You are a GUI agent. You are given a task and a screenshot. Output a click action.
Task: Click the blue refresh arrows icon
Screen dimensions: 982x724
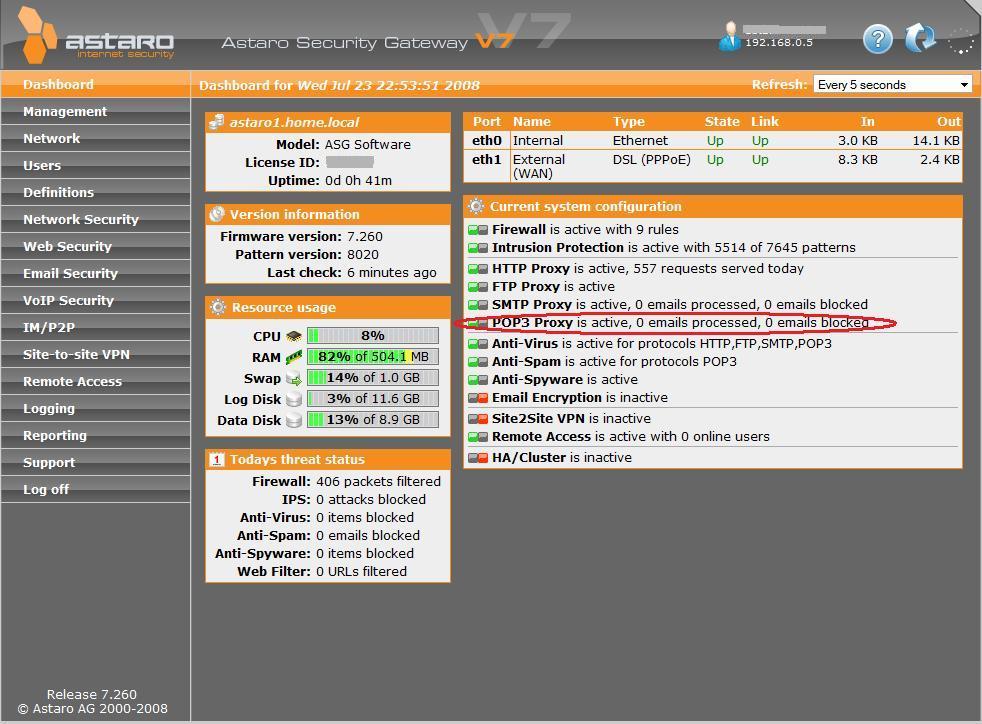tap(919, 38)
